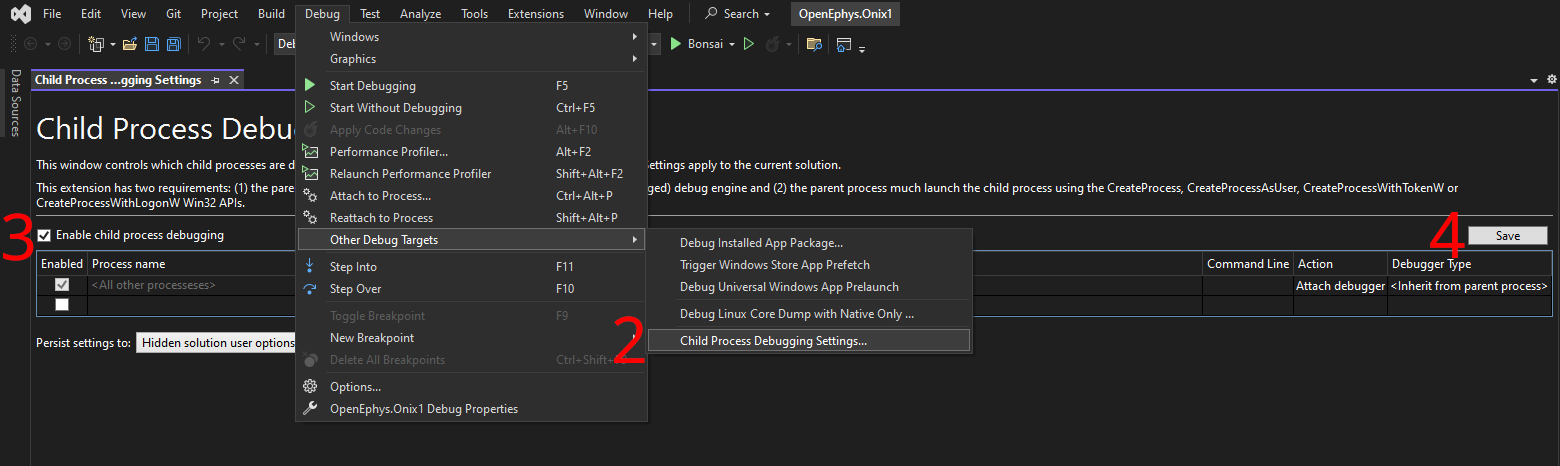Open the New Project dropdown arrow
1560x466 pixels.
113,44
